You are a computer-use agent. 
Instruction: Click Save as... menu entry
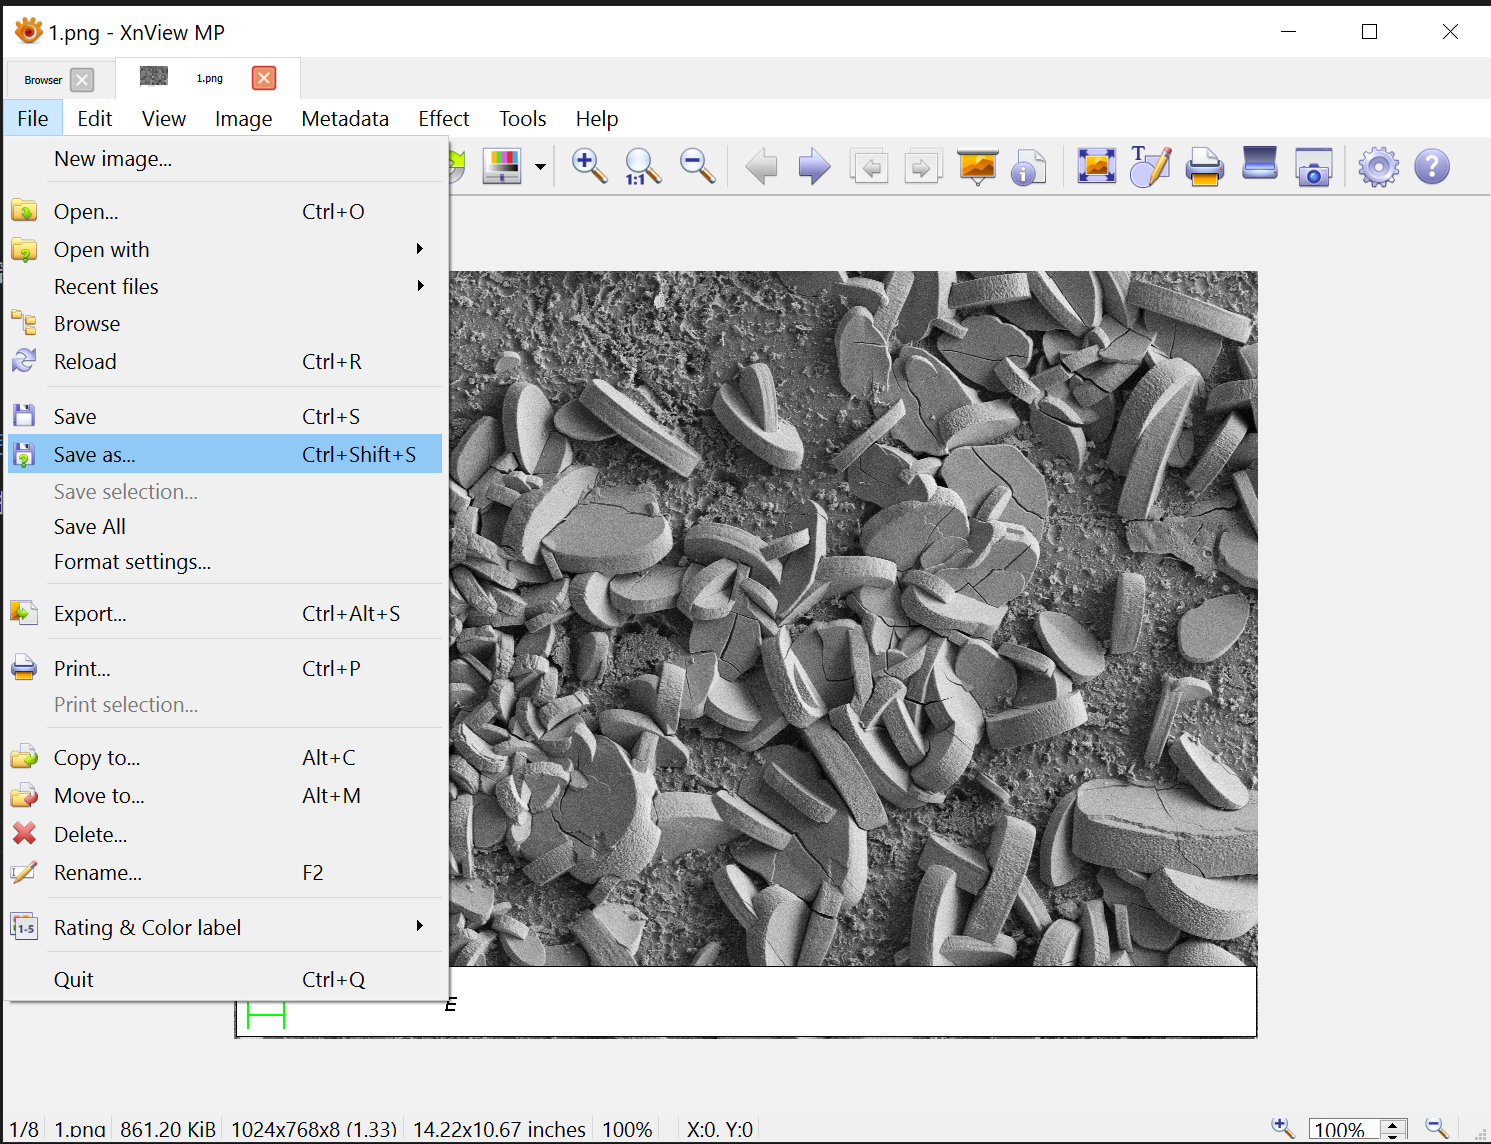[x=225, y=454]
